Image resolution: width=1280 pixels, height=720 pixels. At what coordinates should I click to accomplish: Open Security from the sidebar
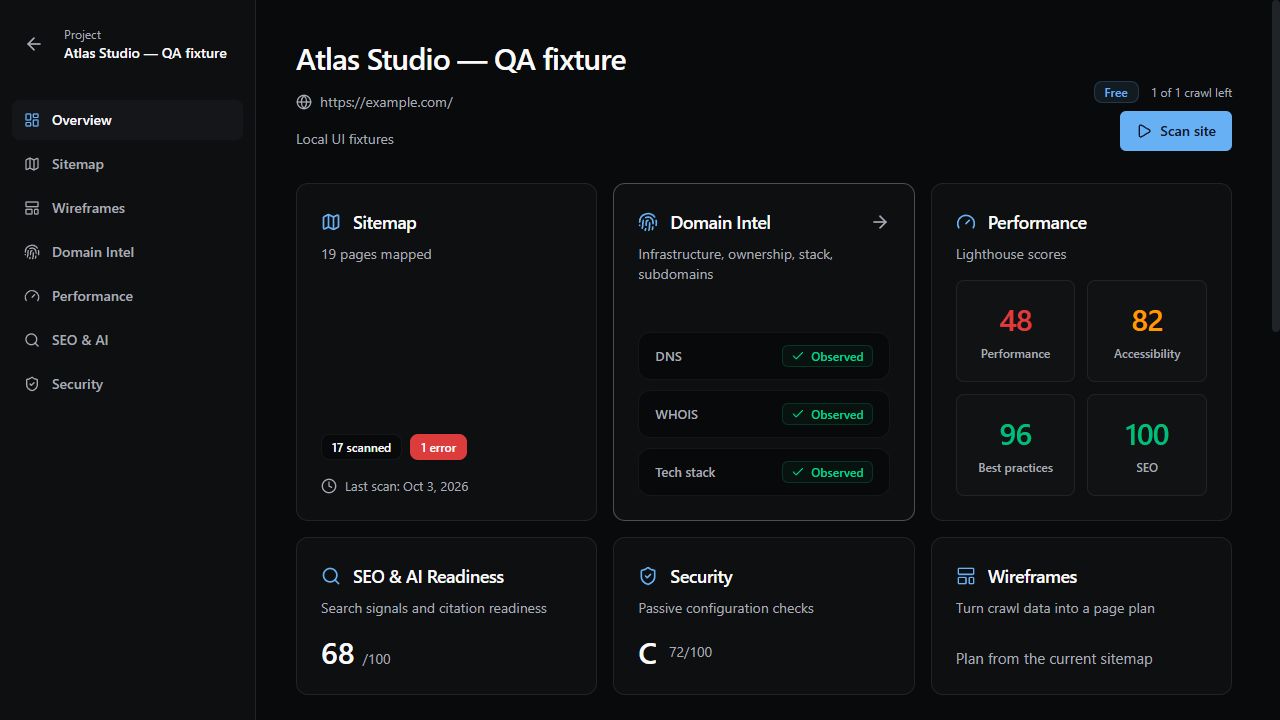coord(128,384)
